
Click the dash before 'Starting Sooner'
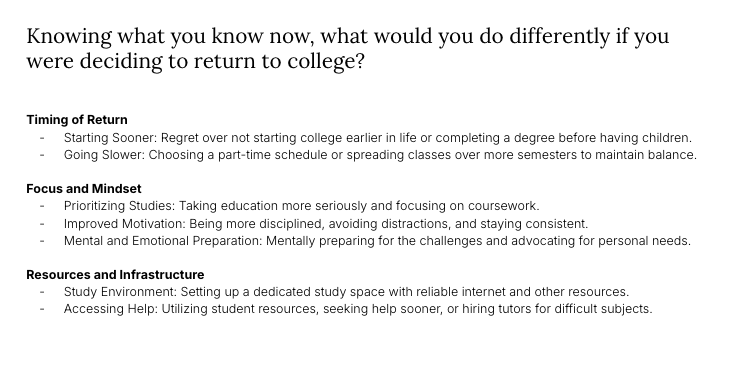[42, 138]
